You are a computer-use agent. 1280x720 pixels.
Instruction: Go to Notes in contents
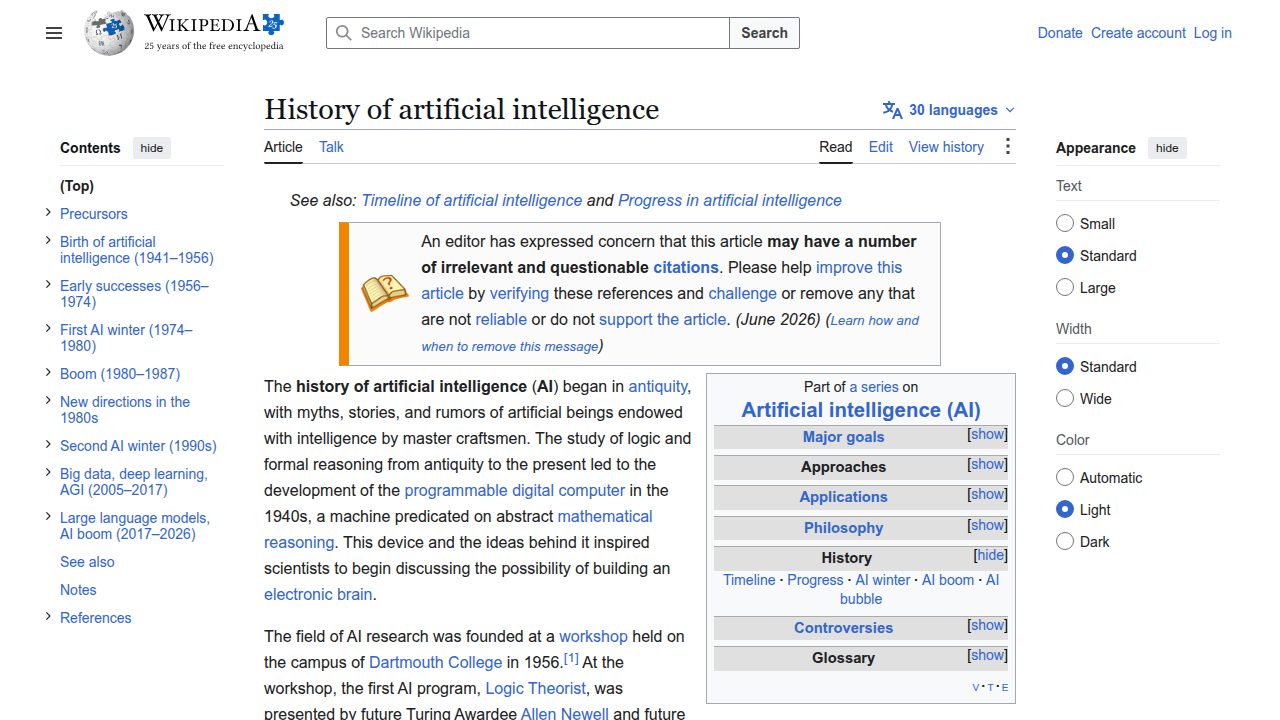pyautogui.click(x=78, y=590)
